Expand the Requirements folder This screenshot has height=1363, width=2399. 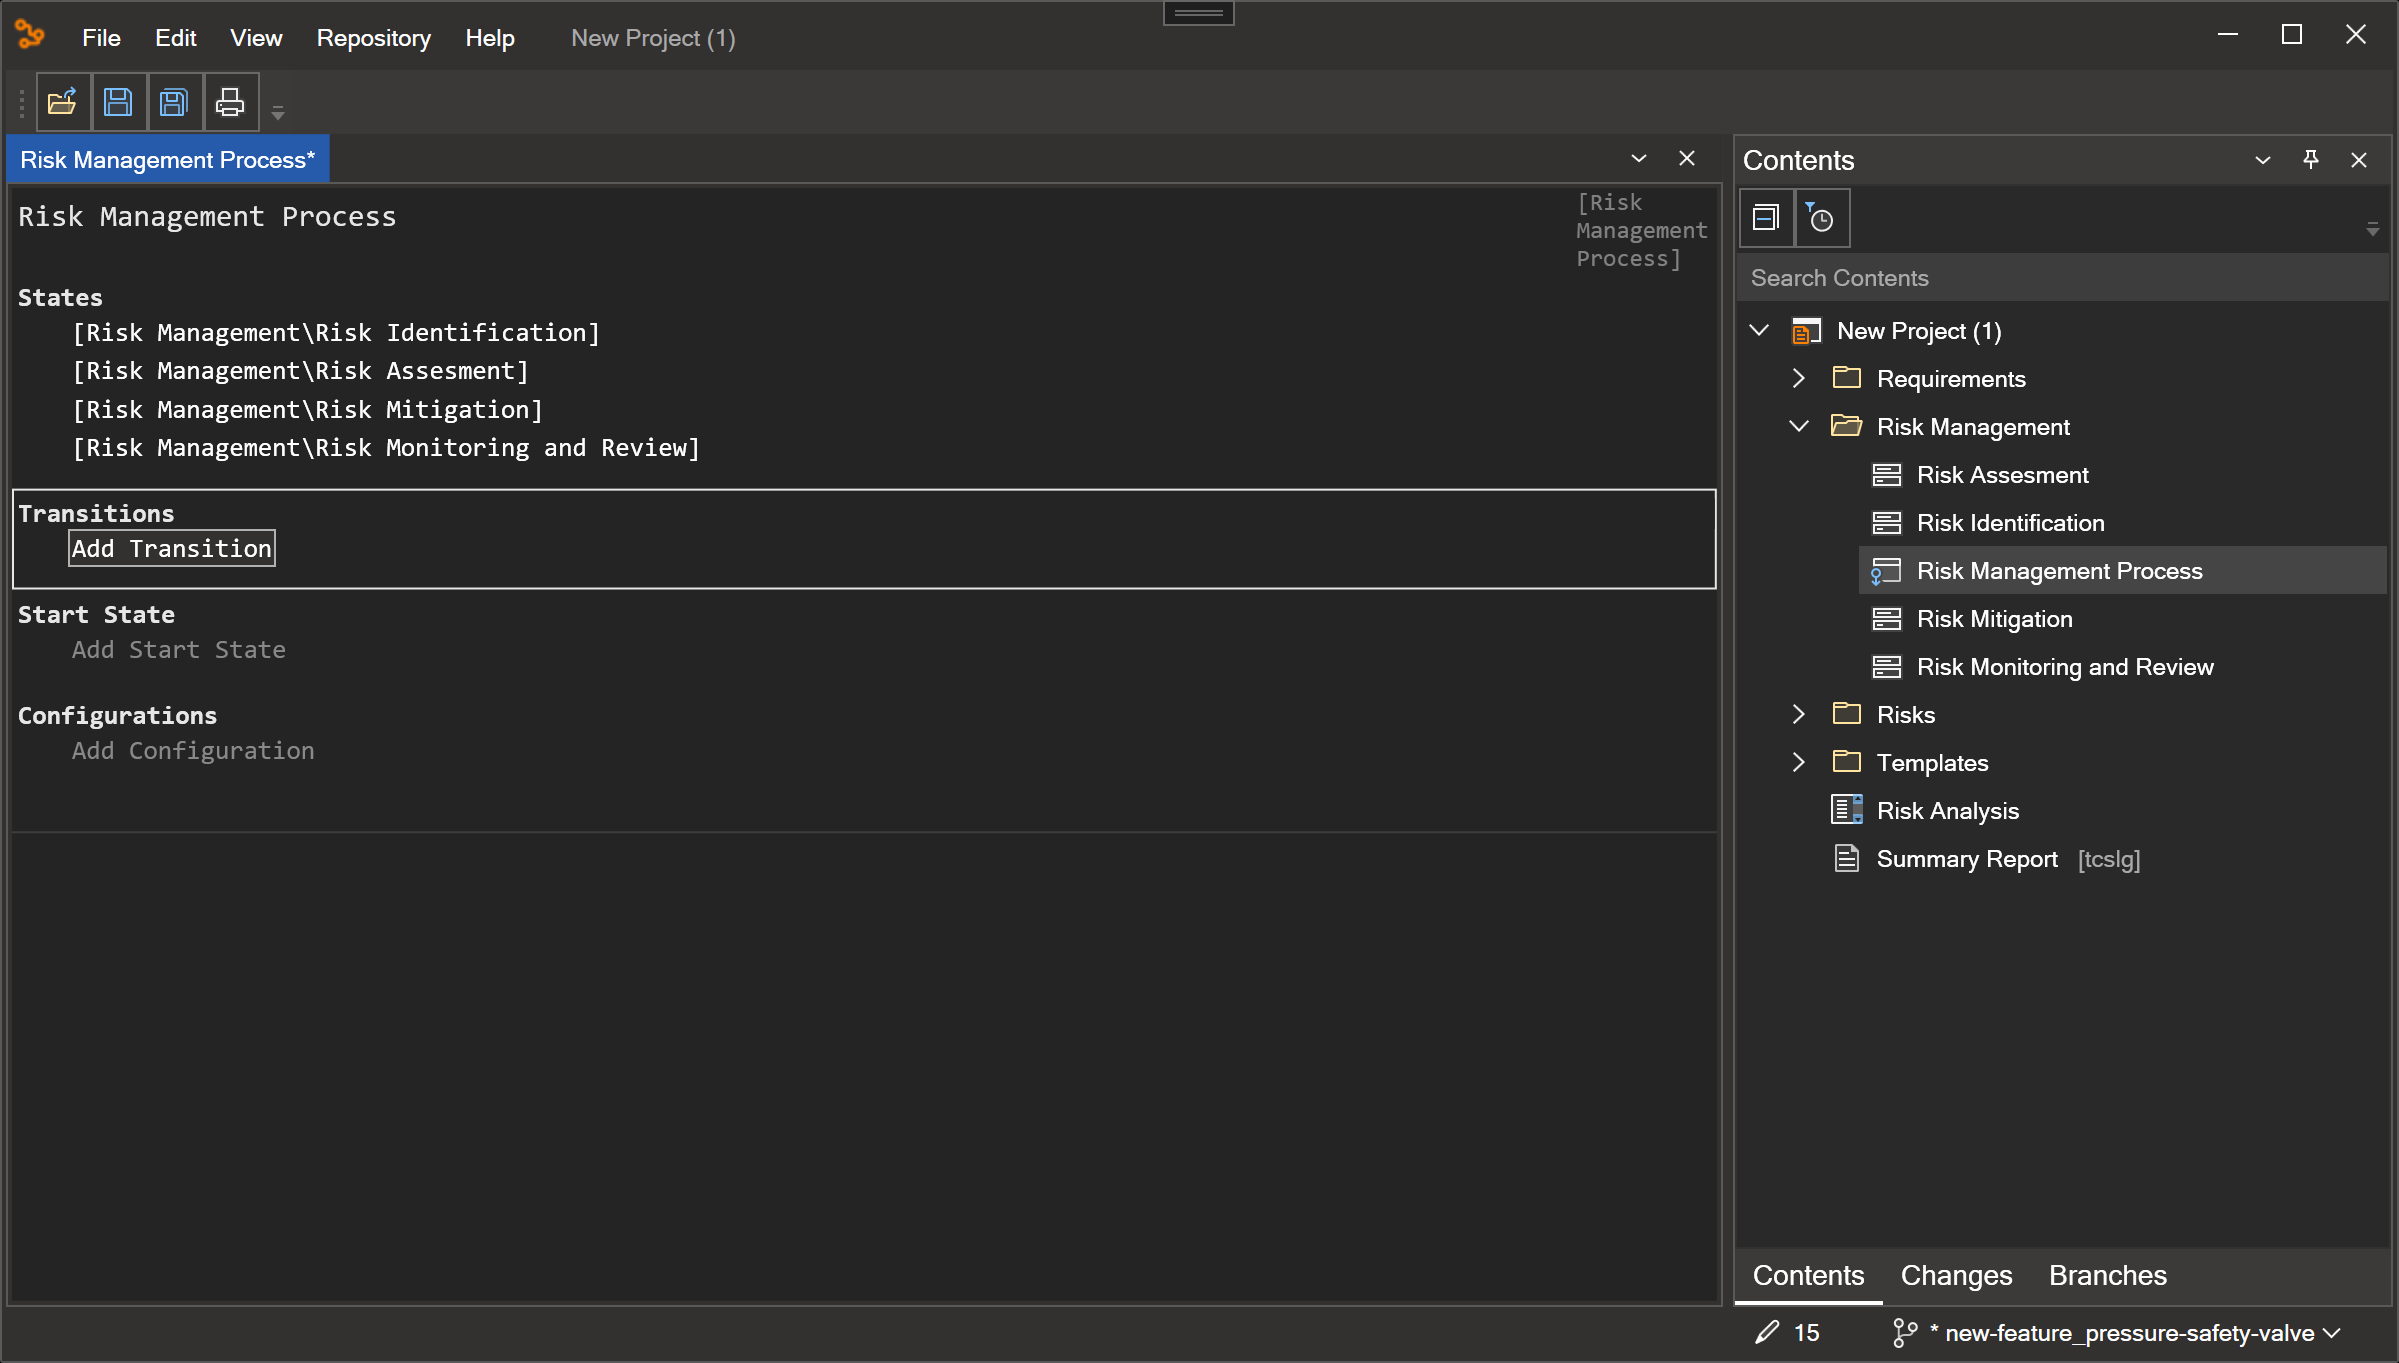tap(1799, 377)
